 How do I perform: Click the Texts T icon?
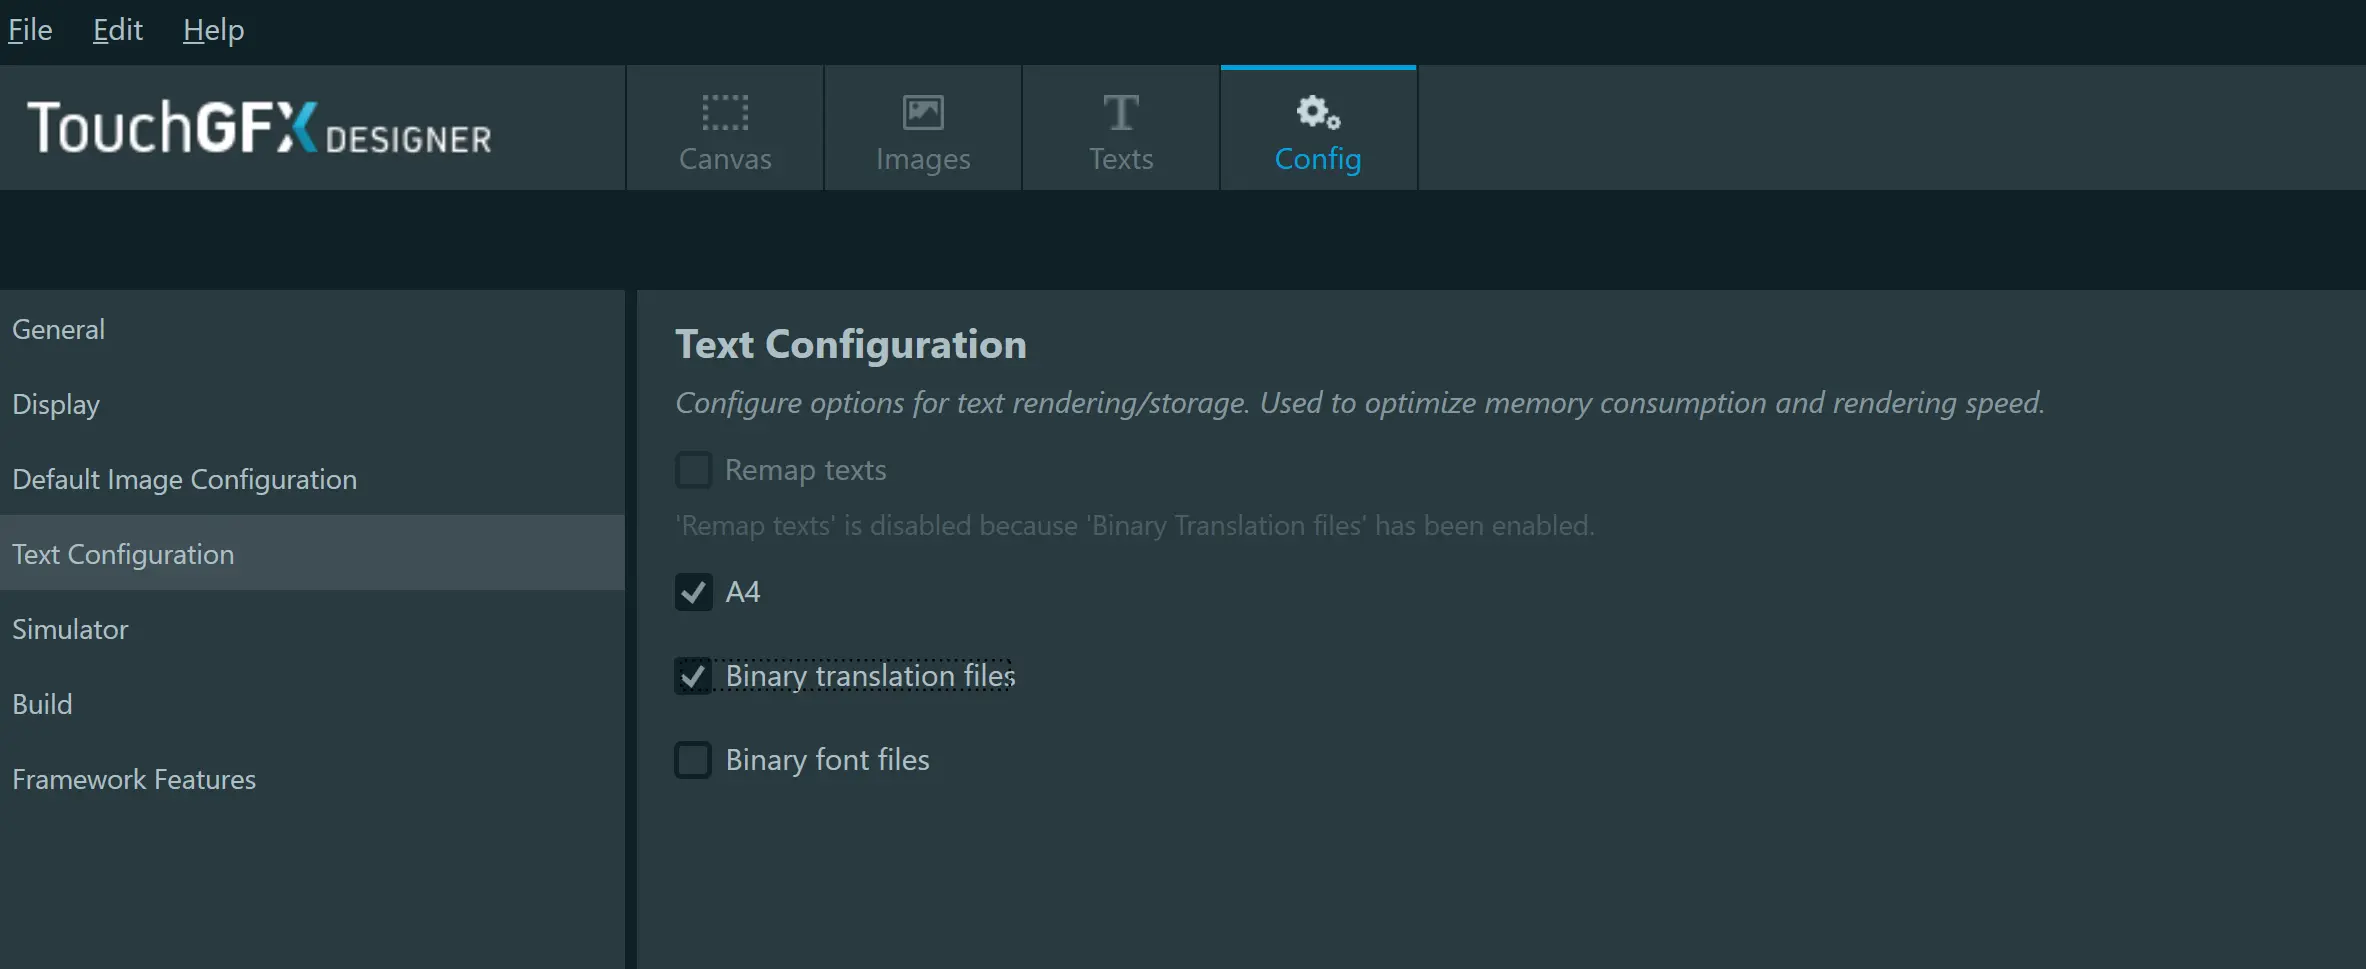pos(1121,113)
